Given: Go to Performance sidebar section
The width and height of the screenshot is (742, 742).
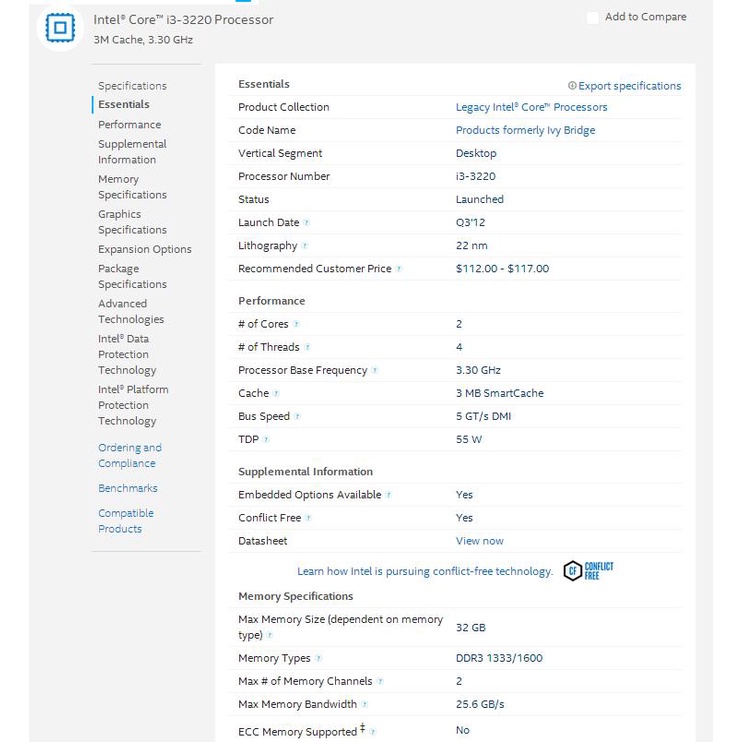Looking at the screenshot, I should [x=129, y=124].
